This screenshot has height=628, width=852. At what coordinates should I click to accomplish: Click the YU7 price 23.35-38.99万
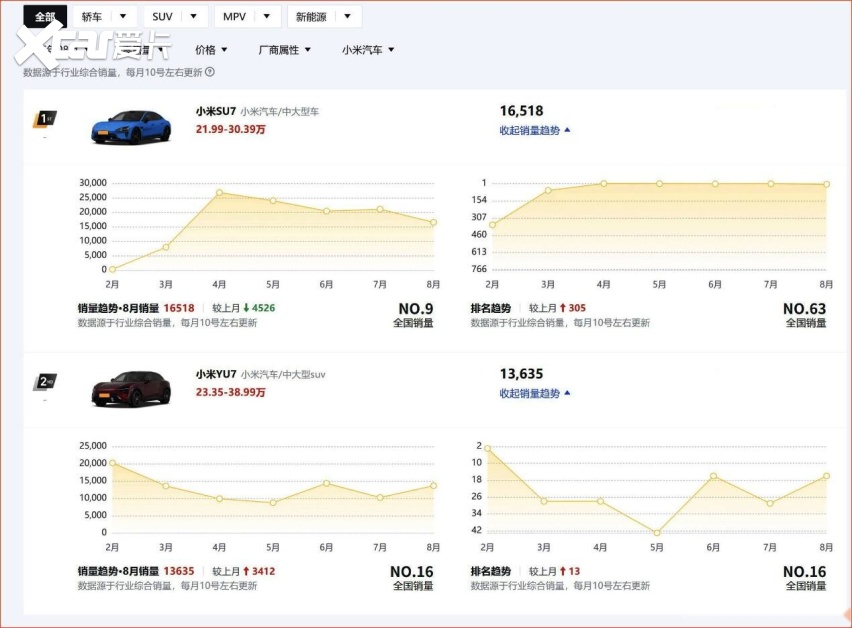[230, 392]
